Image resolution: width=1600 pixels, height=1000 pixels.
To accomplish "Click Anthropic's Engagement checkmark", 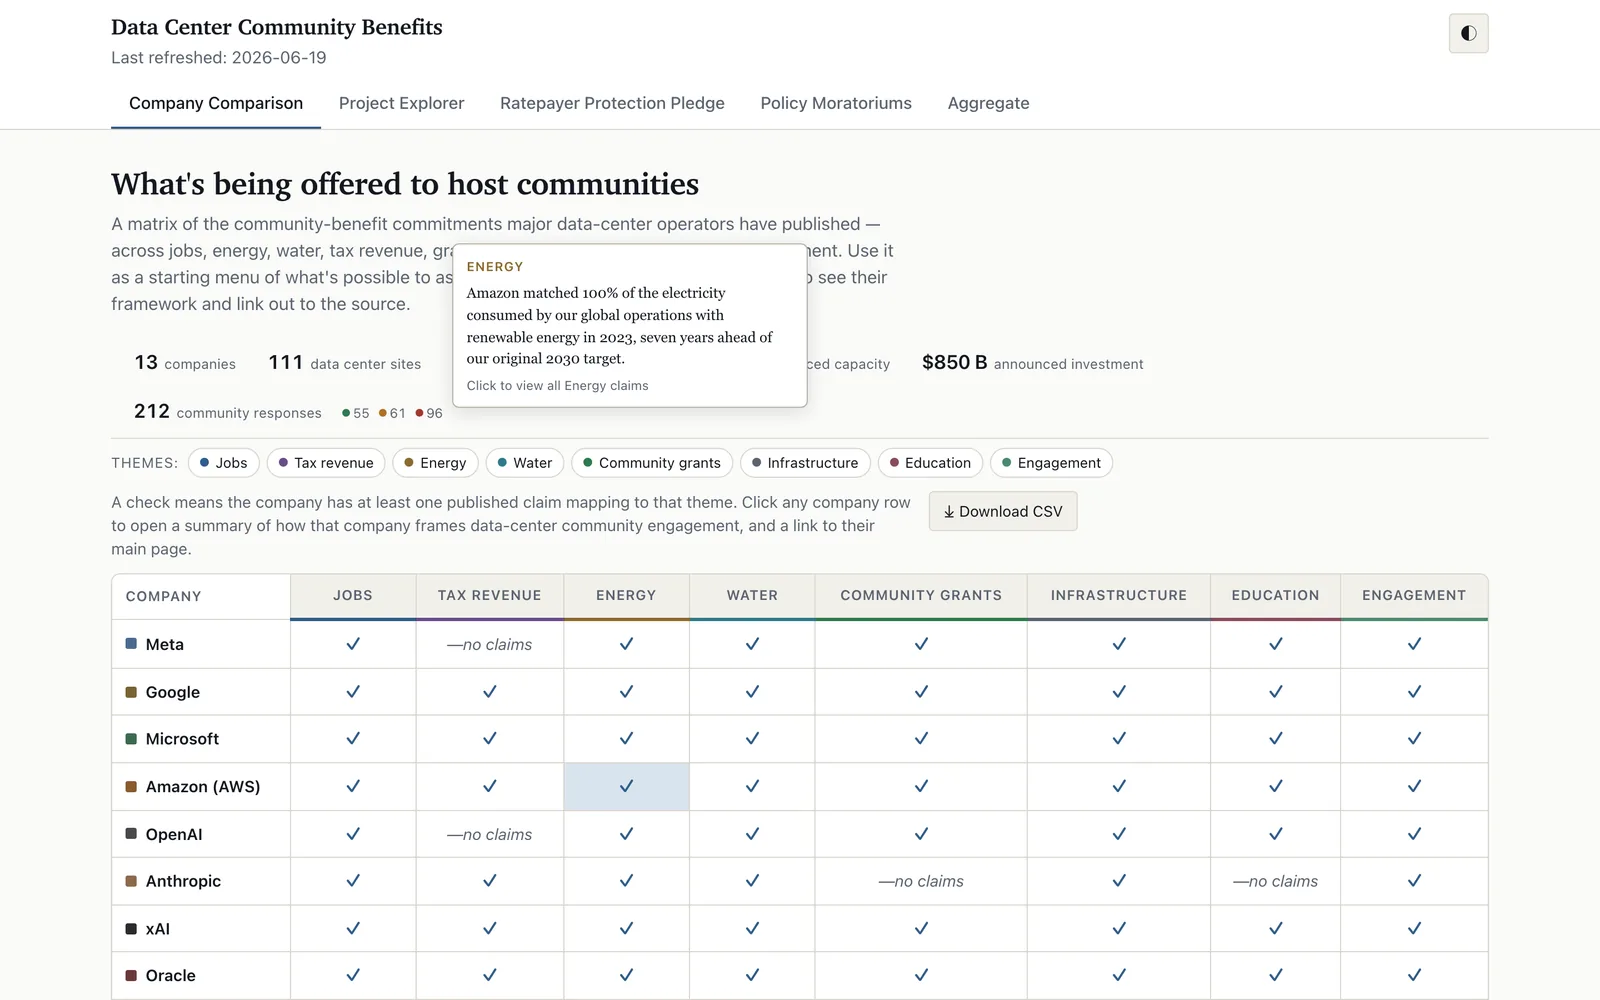I will [x=1414, y=881].
